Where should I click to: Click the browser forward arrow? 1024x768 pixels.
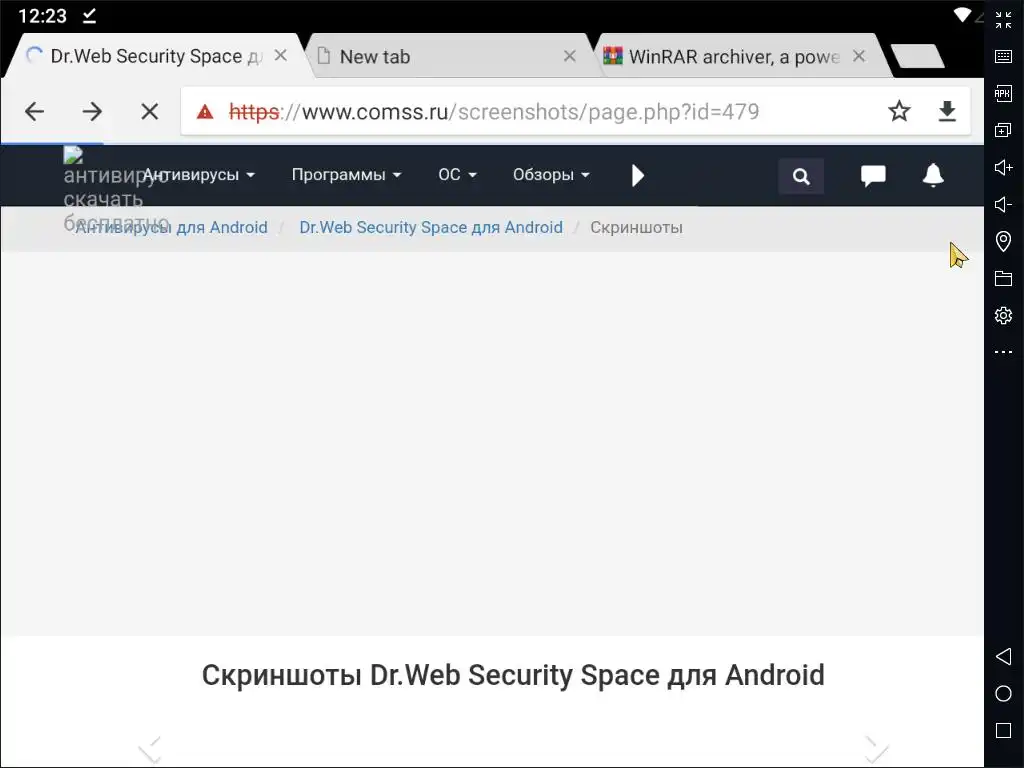coord(92,111)
